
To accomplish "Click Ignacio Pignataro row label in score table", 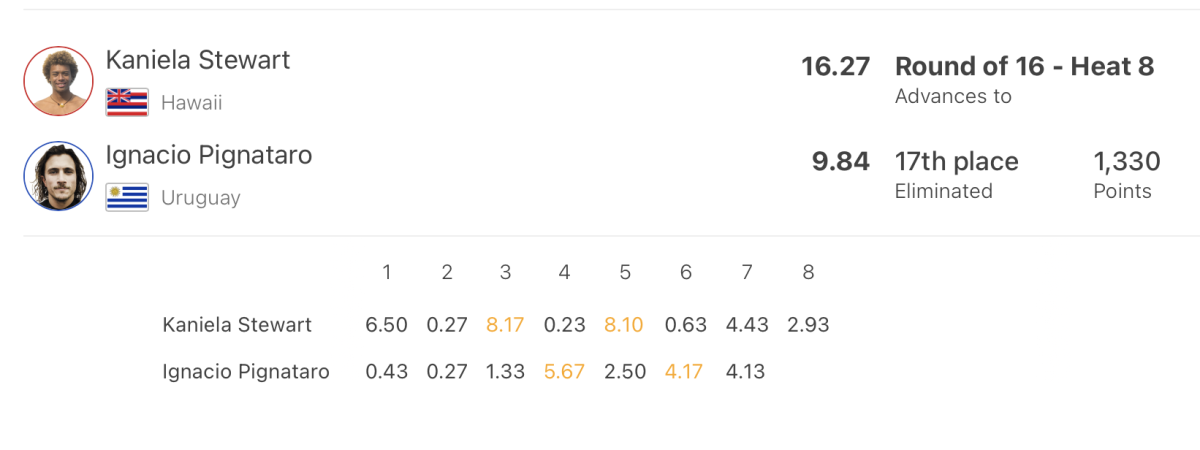I will coord(246,372).
